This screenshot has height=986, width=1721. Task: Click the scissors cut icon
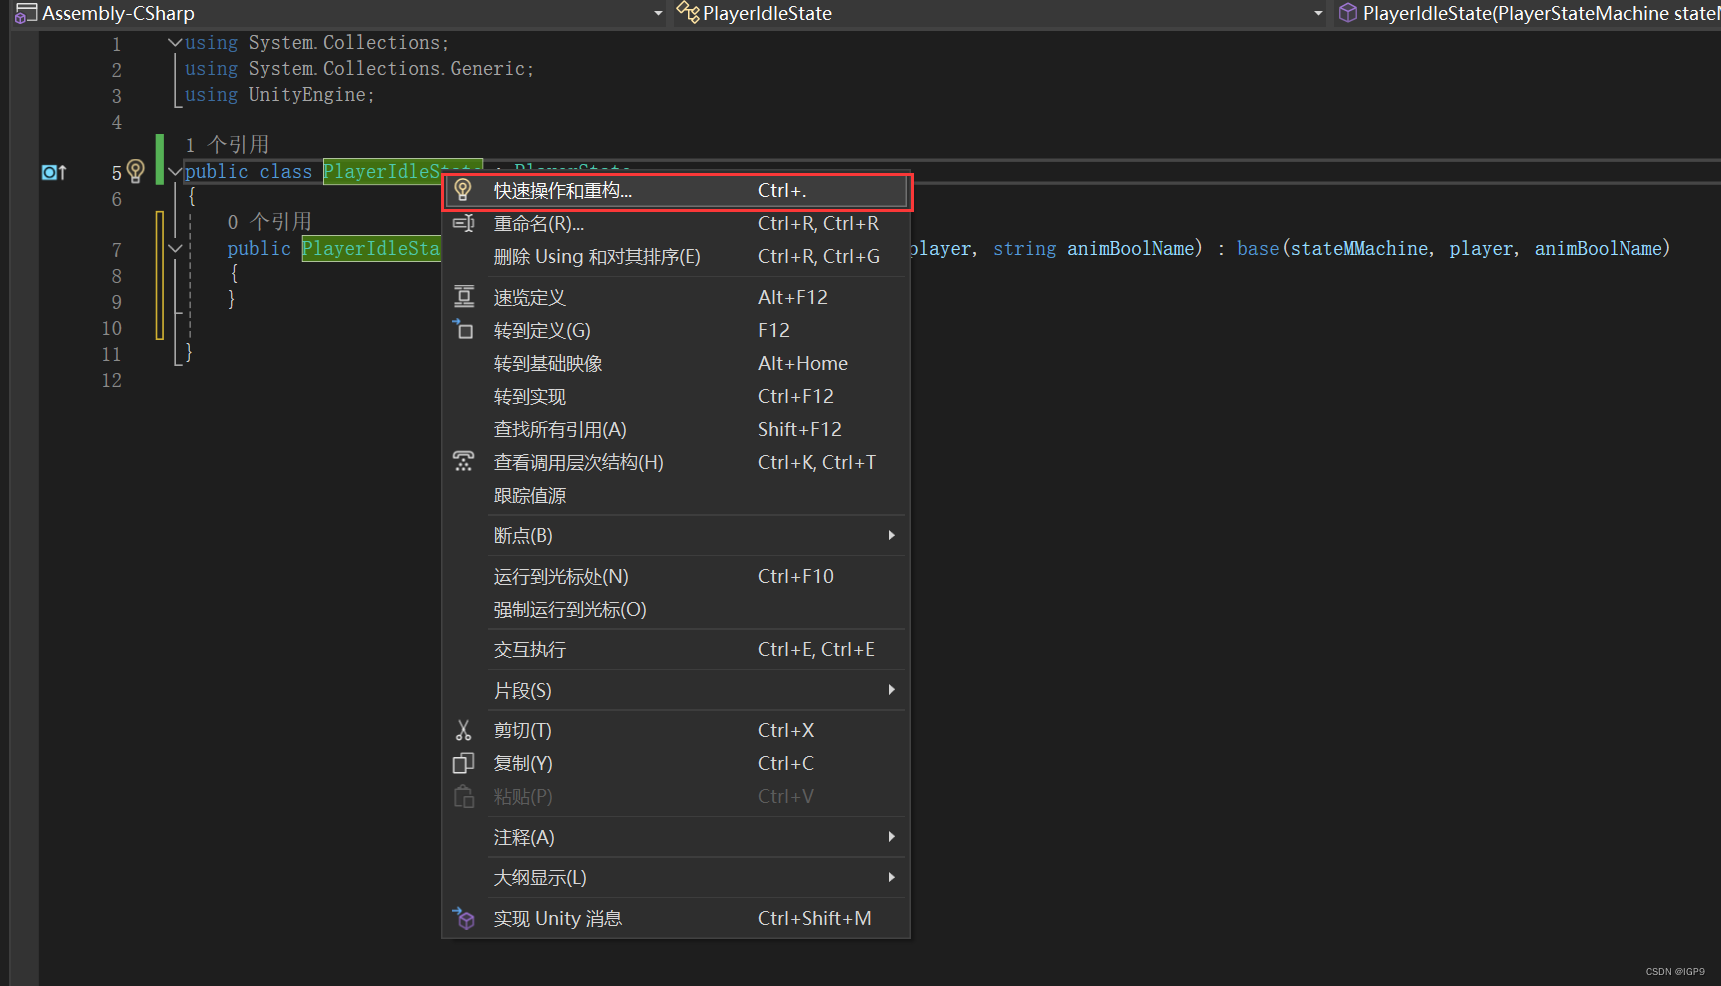(x=464, y=730)
